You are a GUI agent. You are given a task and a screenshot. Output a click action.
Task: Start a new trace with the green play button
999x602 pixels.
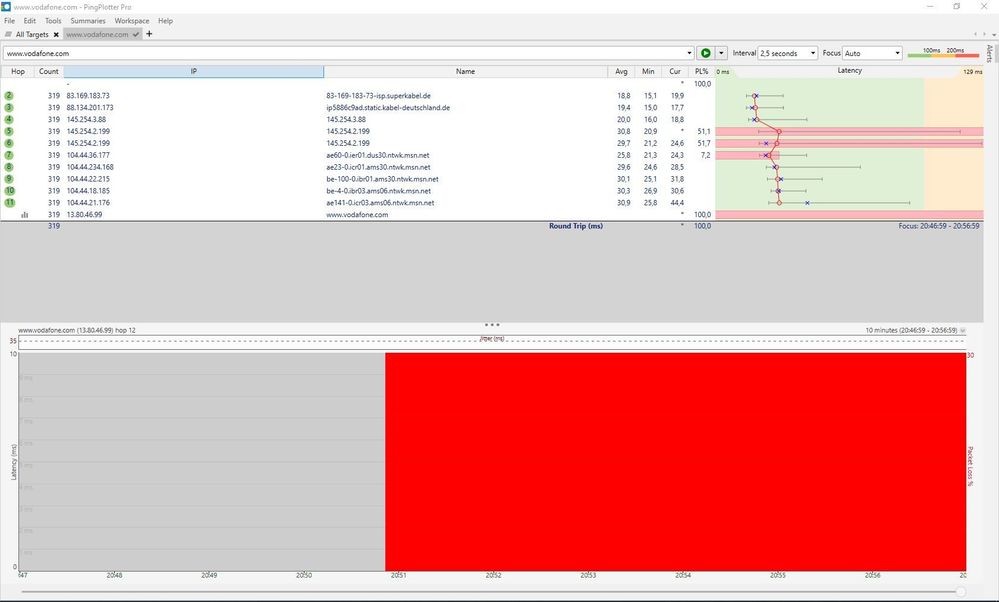[x=705, y=53]
